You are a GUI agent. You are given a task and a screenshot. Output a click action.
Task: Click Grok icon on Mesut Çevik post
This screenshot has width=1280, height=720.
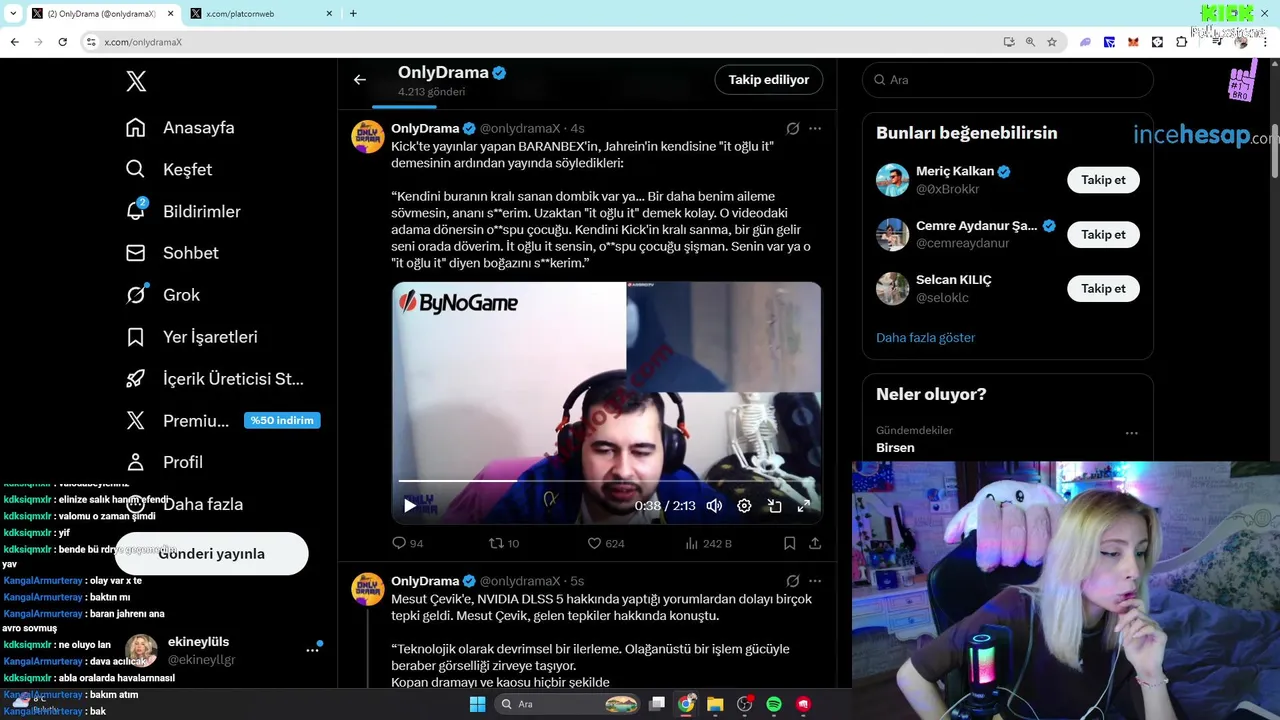click(793, 581)
